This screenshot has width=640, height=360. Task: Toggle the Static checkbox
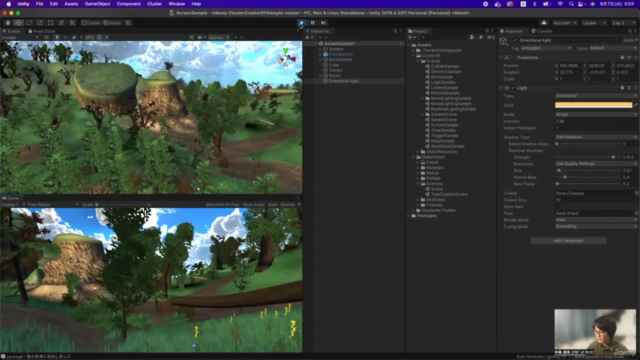click(x=620, y=40)
